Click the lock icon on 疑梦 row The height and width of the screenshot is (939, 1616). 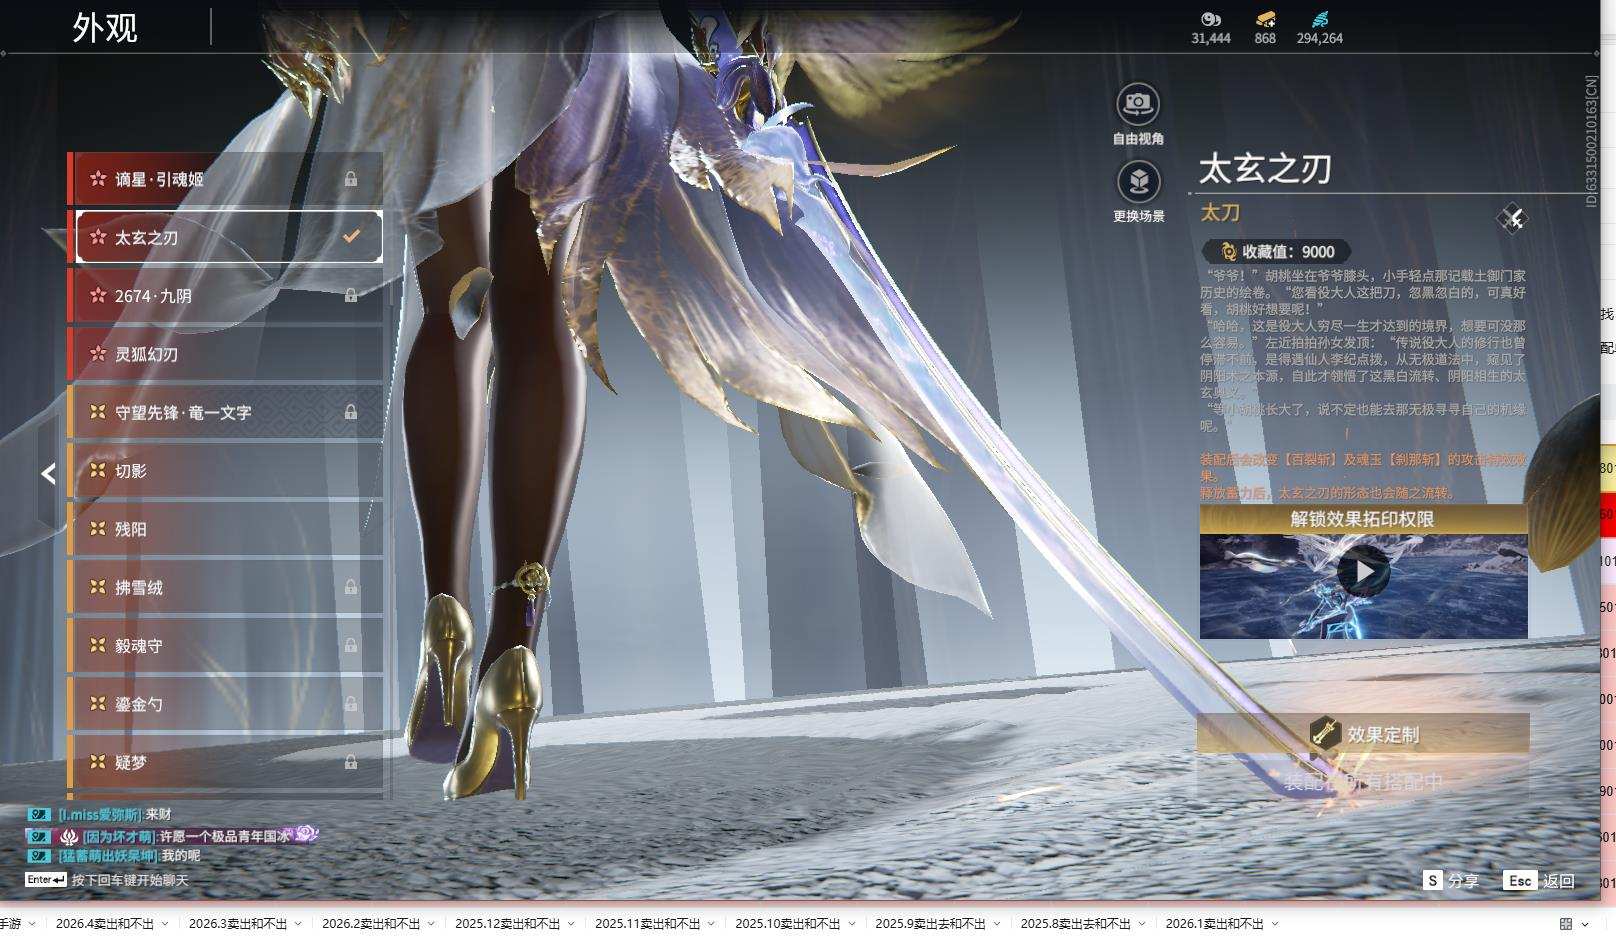click(351, 762)
